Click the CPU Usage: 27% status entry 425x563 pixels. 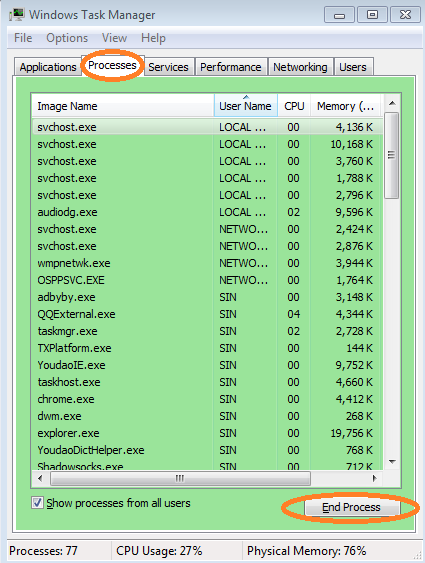click(159, 550)
